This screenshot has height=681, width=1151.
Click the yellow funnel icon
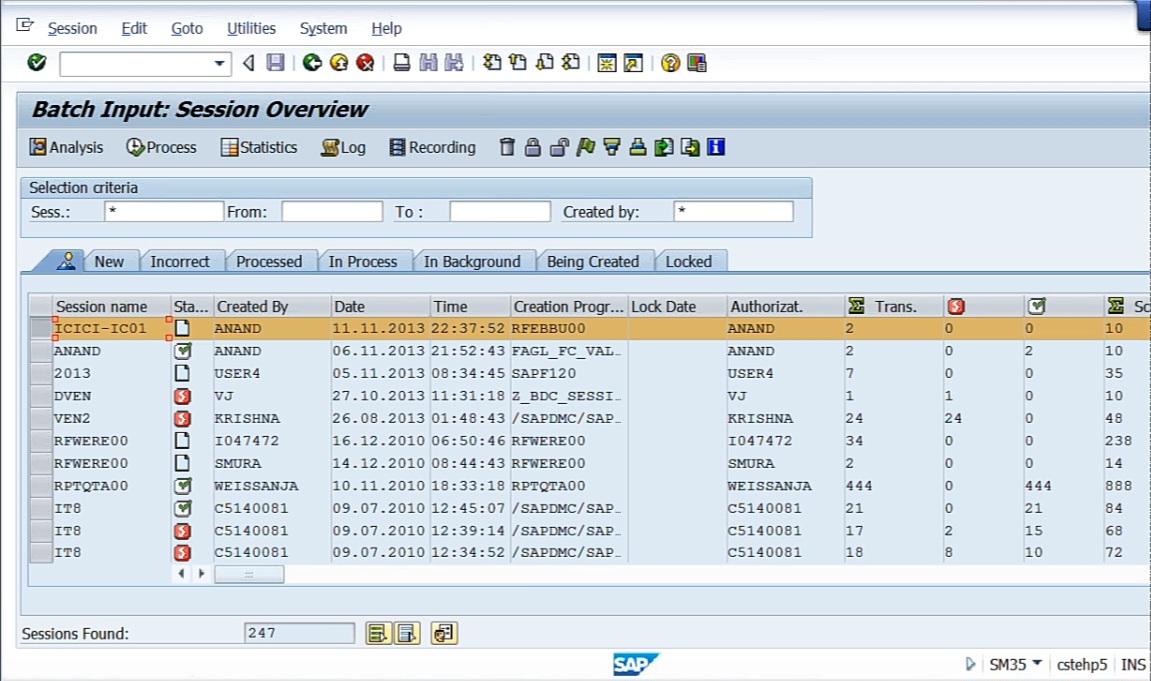click(611, 148)
